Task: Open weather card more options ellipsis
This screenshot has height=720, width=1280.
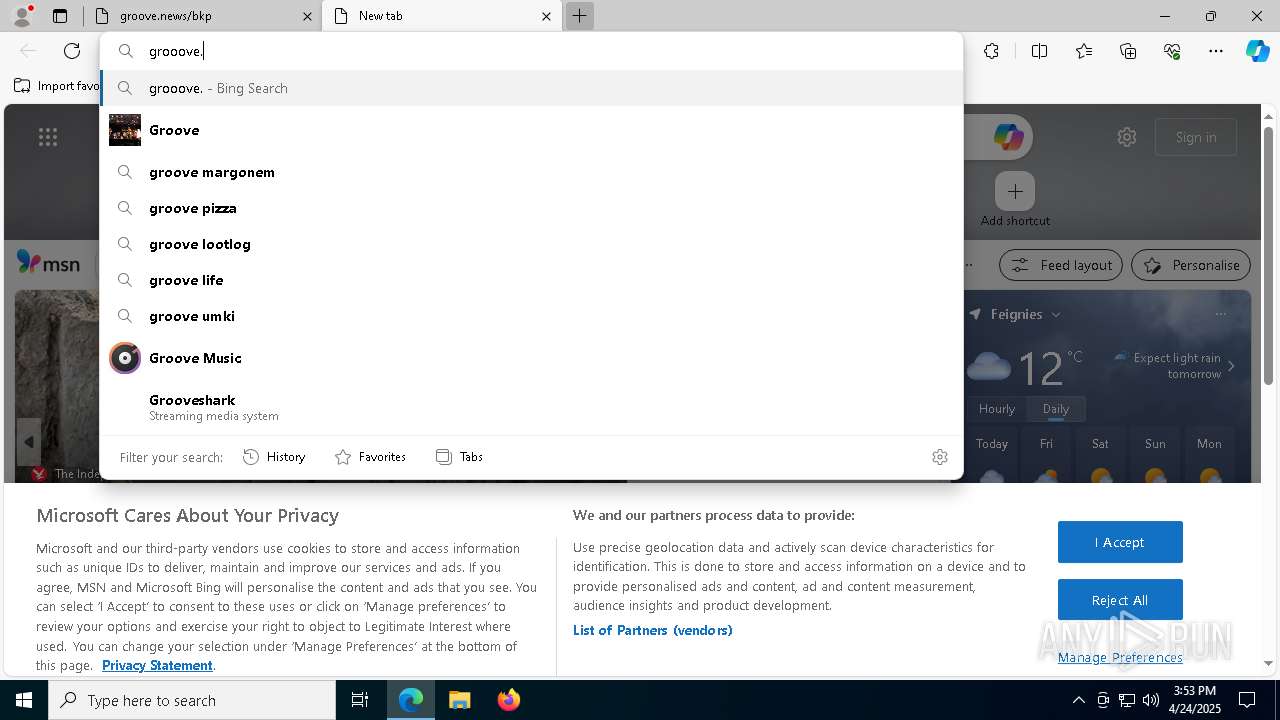Action: click(x=1220, y=314)
